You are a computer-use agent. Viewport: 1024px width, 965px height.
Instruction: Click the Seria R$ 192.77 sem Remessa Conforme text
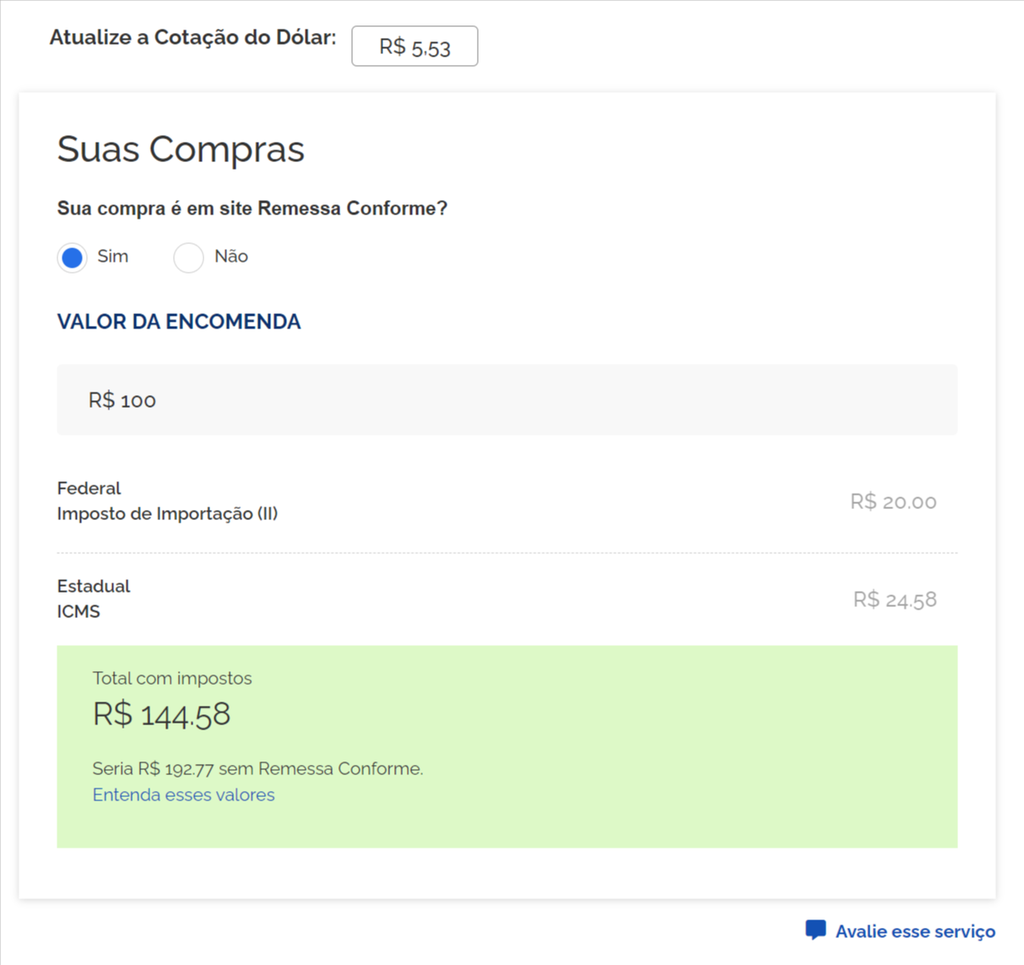(x=258, y=768)
